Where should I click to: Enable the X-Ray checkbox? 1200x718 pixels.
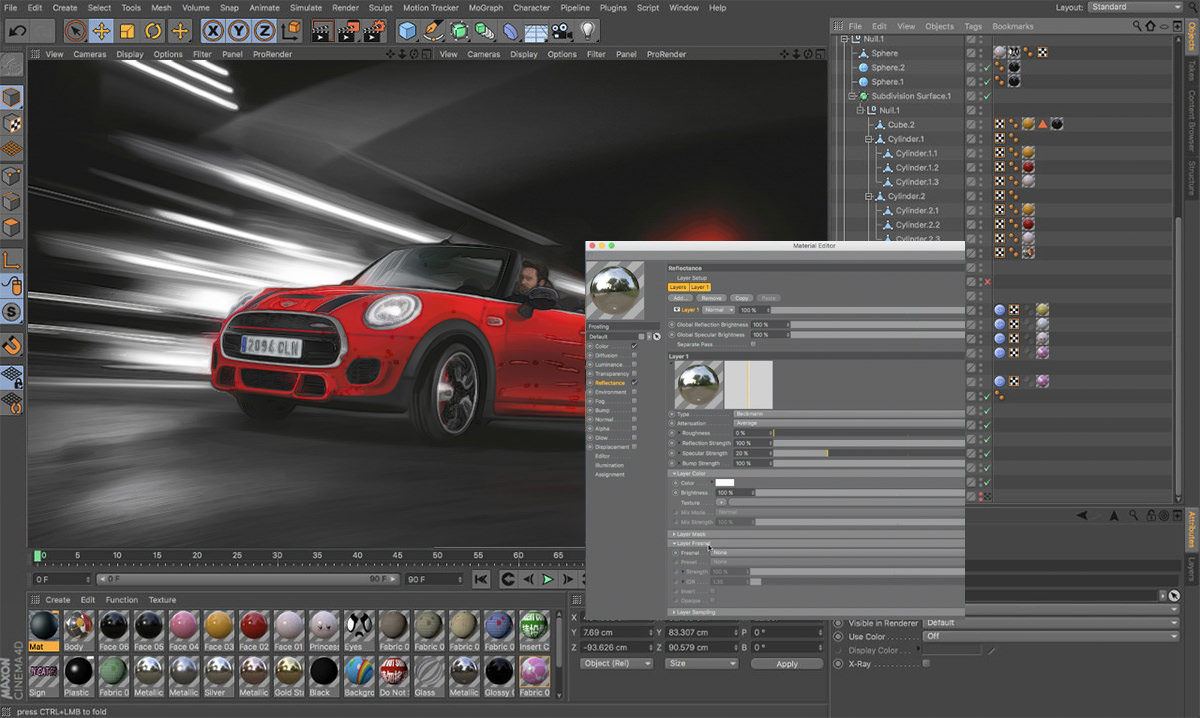pos(926,664)
